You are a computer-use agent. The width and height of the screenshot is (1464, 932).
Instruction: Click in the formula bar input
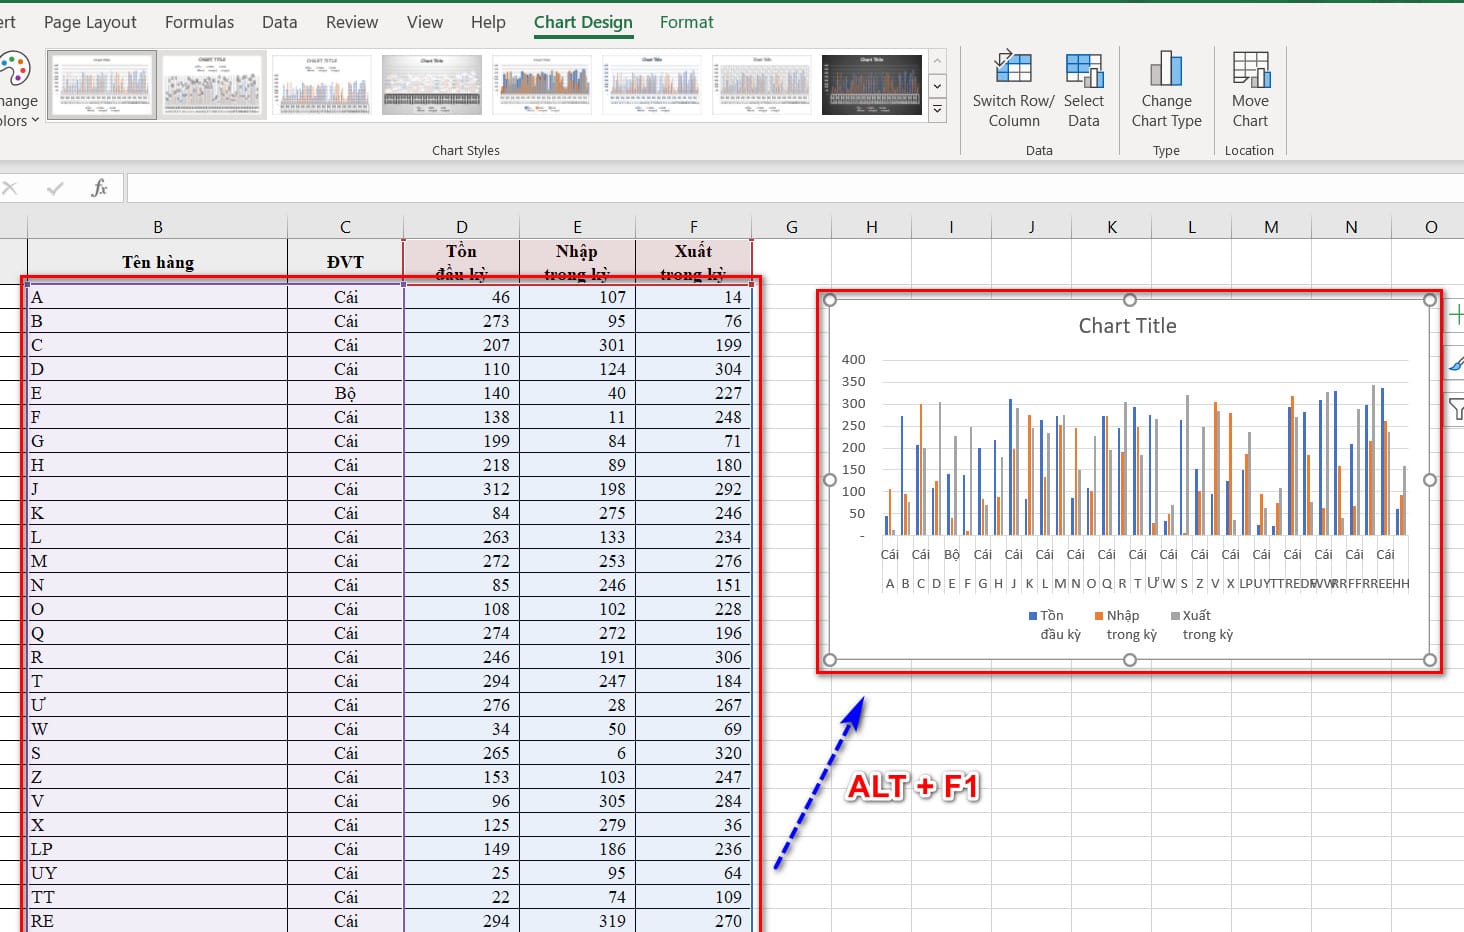795,188
